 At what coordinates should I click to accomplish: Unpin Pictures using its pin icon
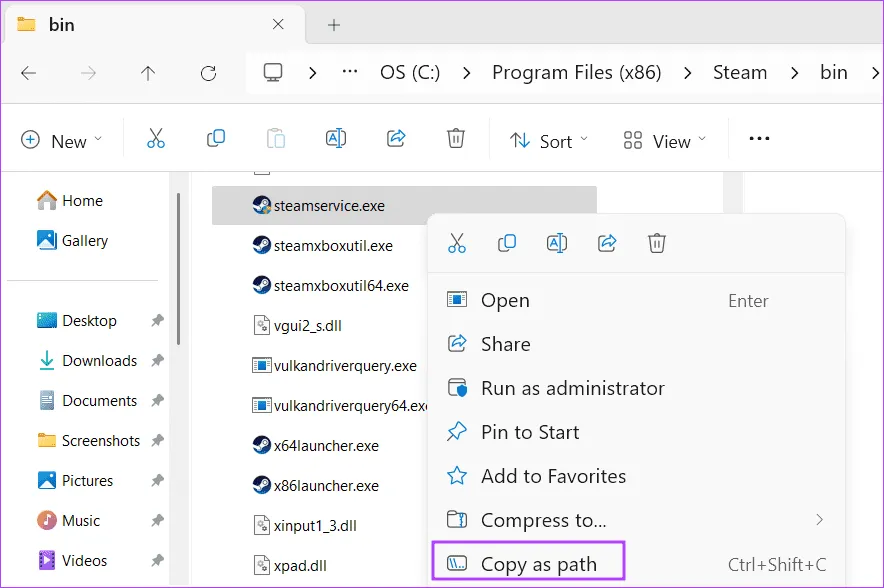(157, 480)
